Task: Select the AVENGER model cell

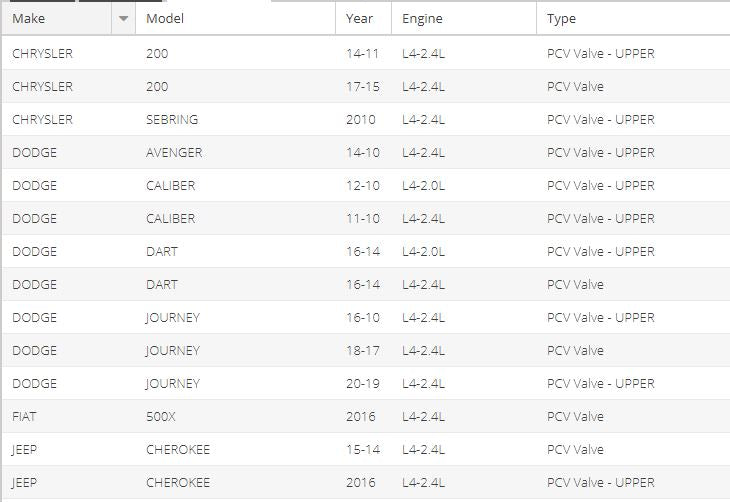Action: pos(174,152)
